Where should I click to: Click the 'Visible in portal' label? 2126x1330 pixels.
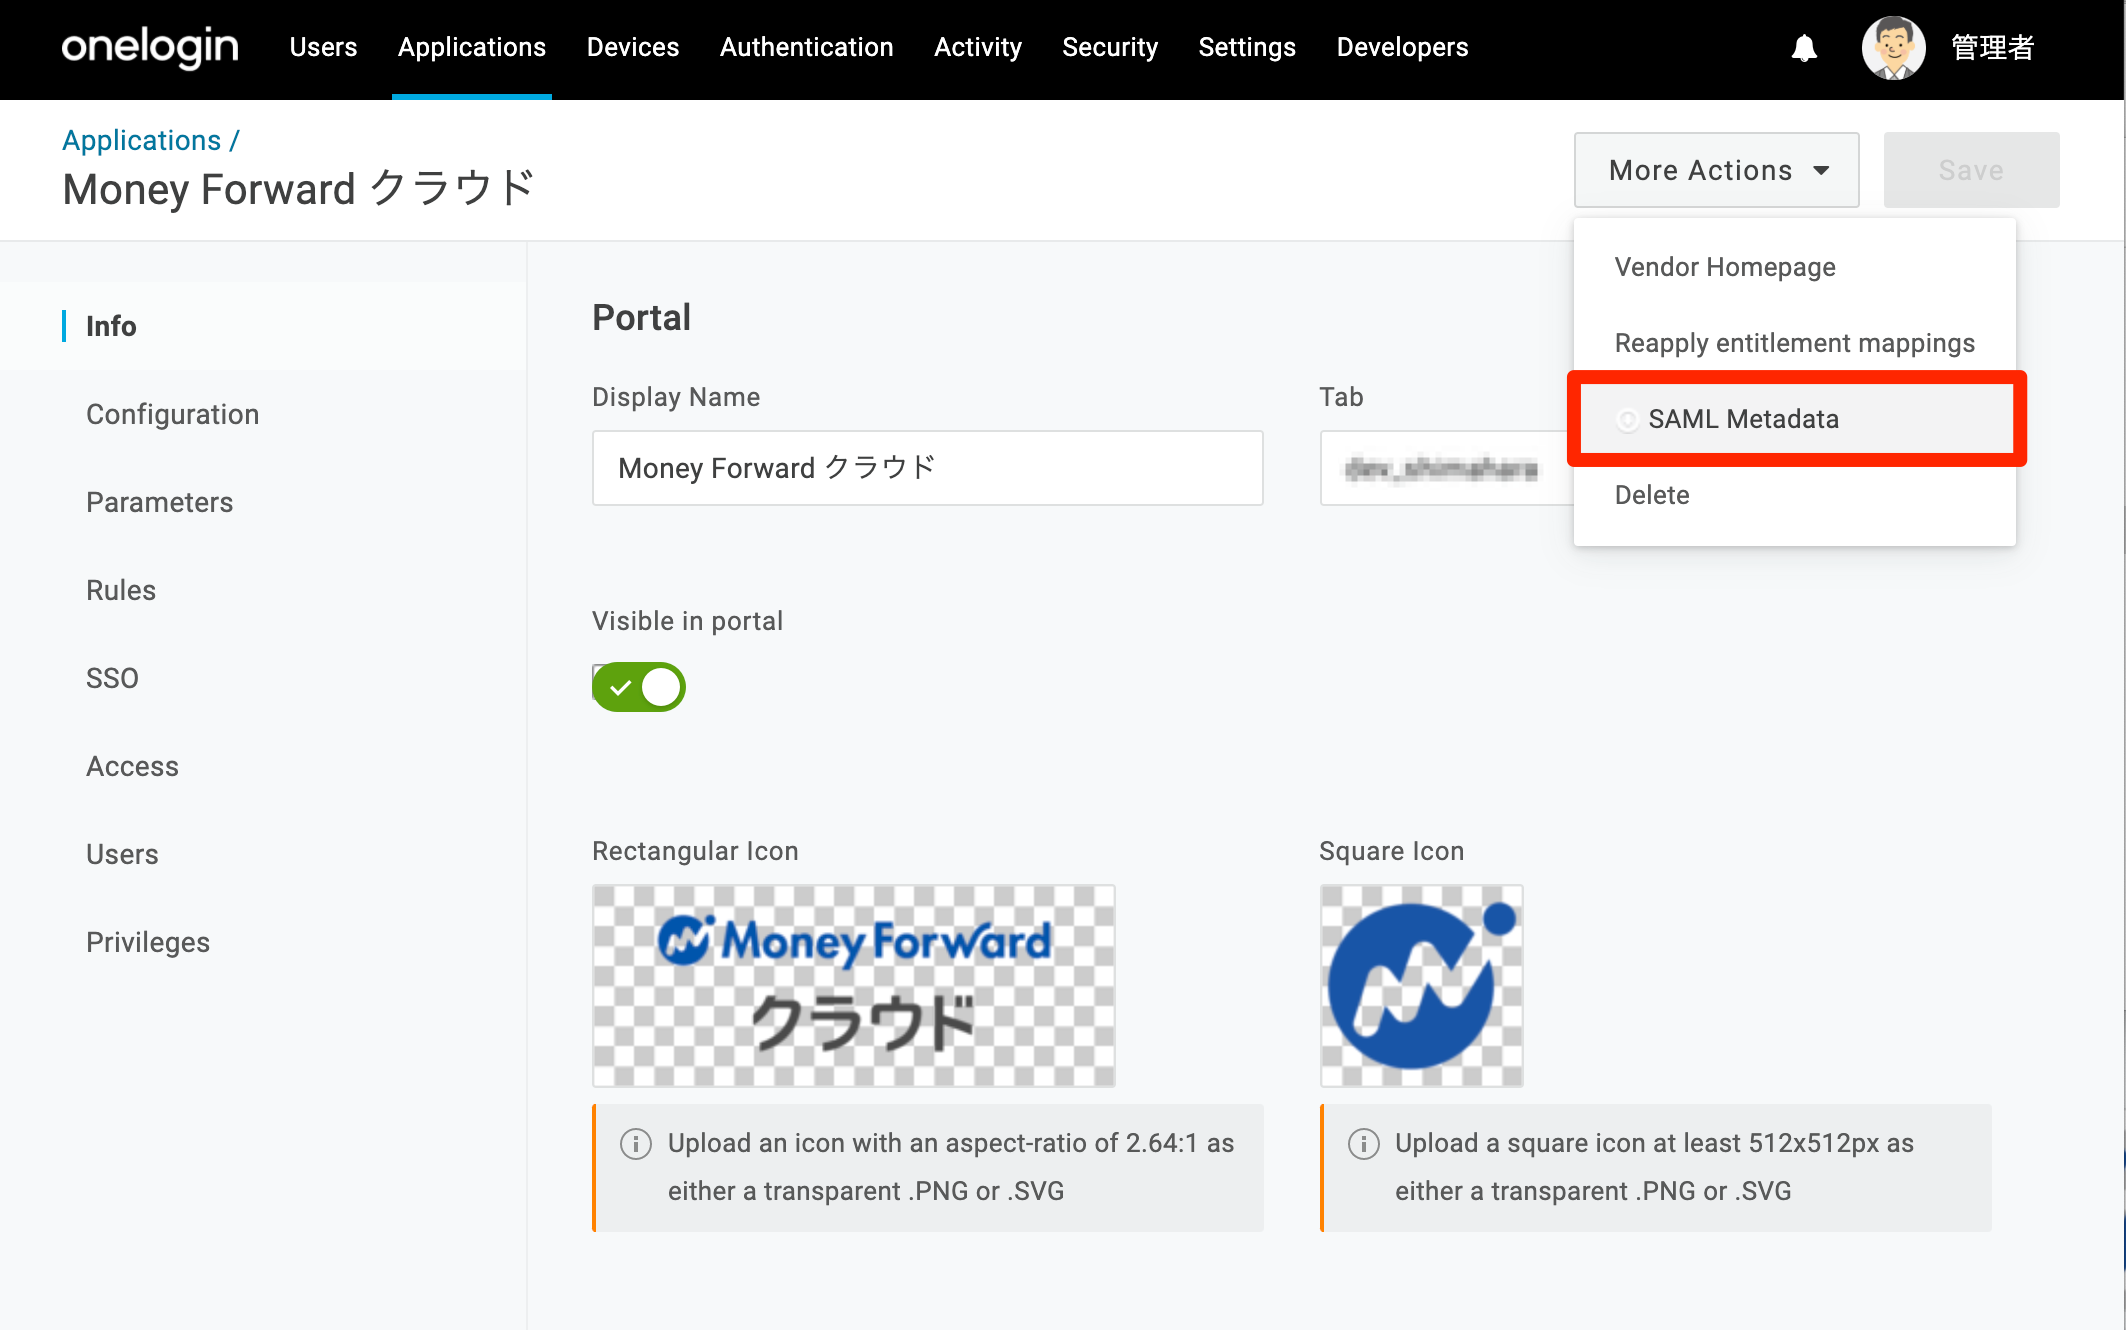click(x=688, y=621)
